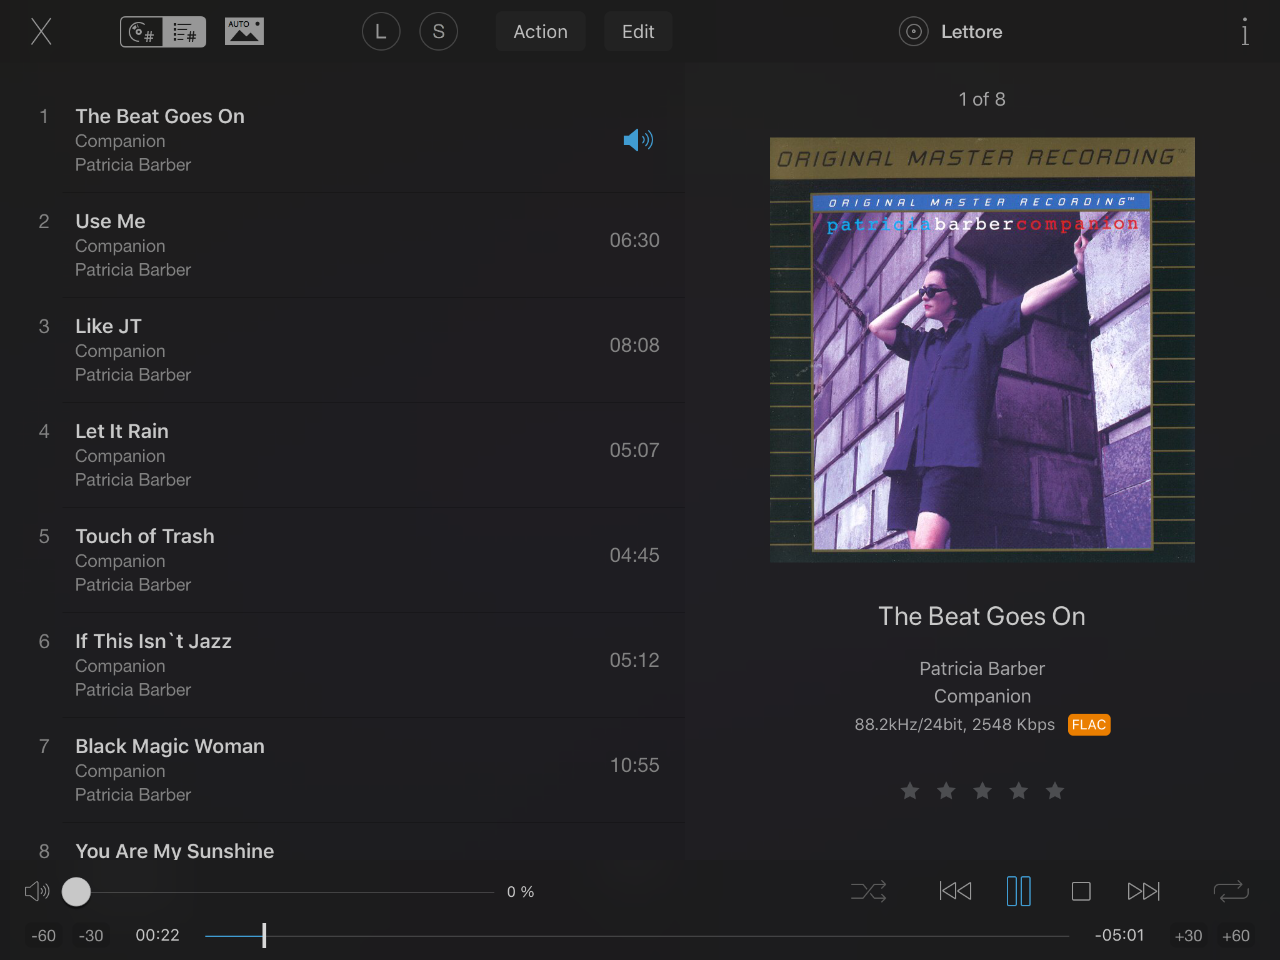Play track 8 You Are My Sunshine

[342, 842]
